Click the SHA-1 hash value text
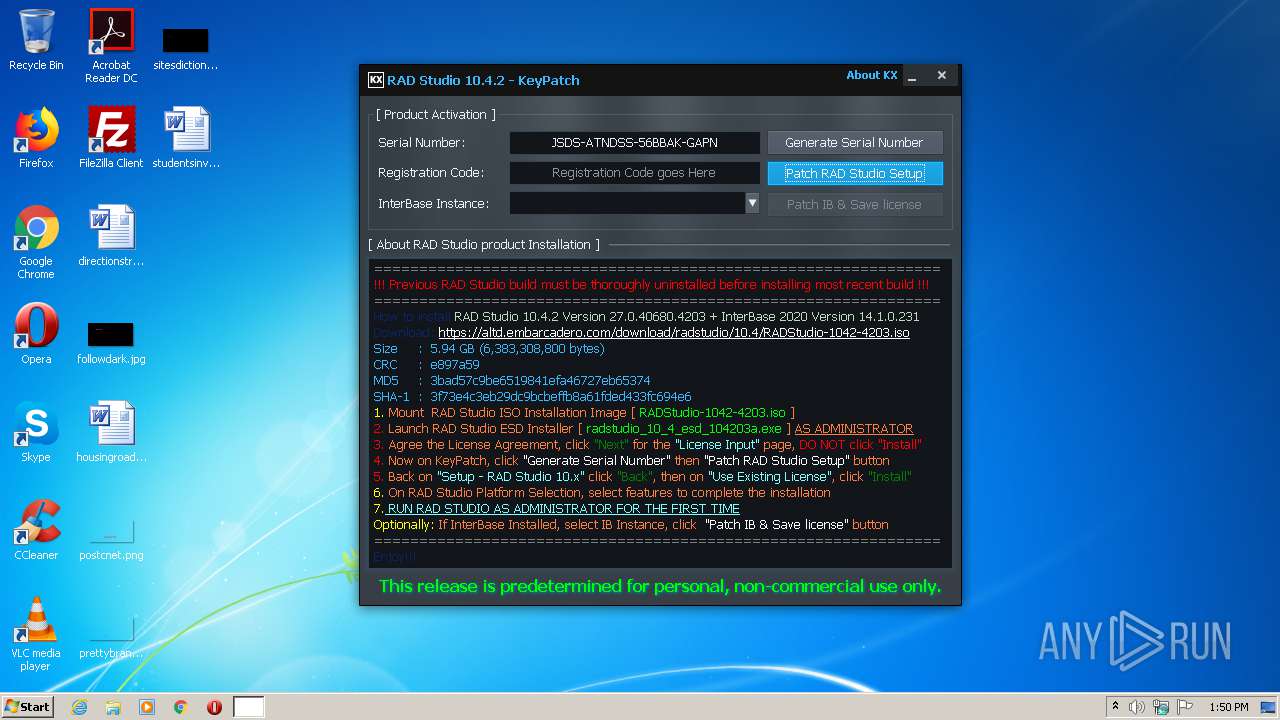 [560, 397]
